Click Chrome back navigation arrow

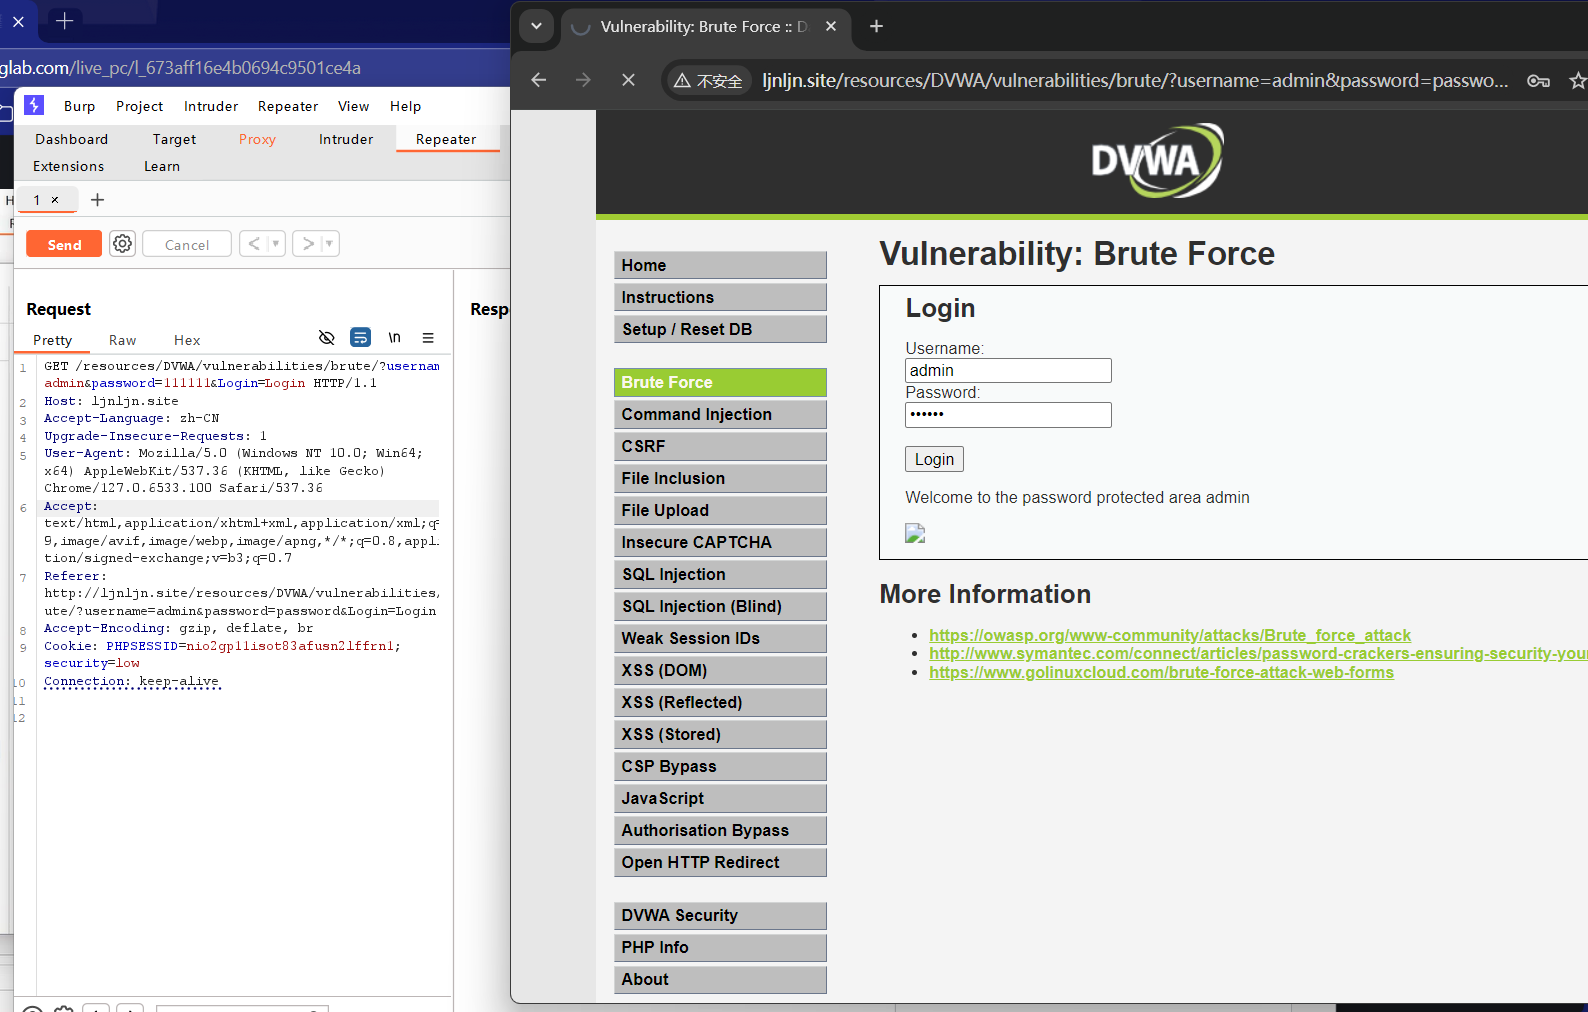click(x=539, y=80)
